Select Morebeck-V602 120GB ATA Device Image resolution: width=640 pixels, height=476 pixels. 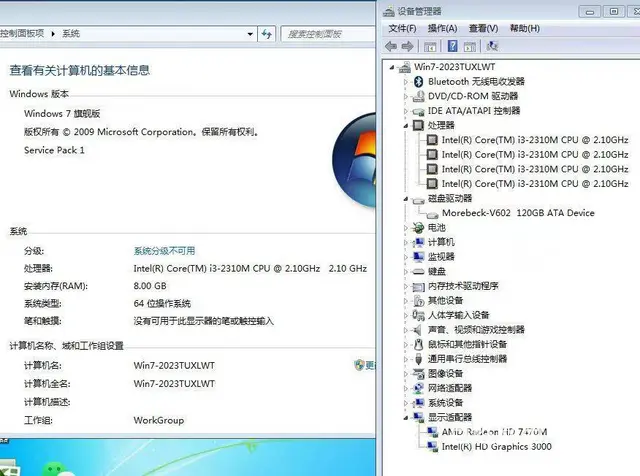point(518,213)
